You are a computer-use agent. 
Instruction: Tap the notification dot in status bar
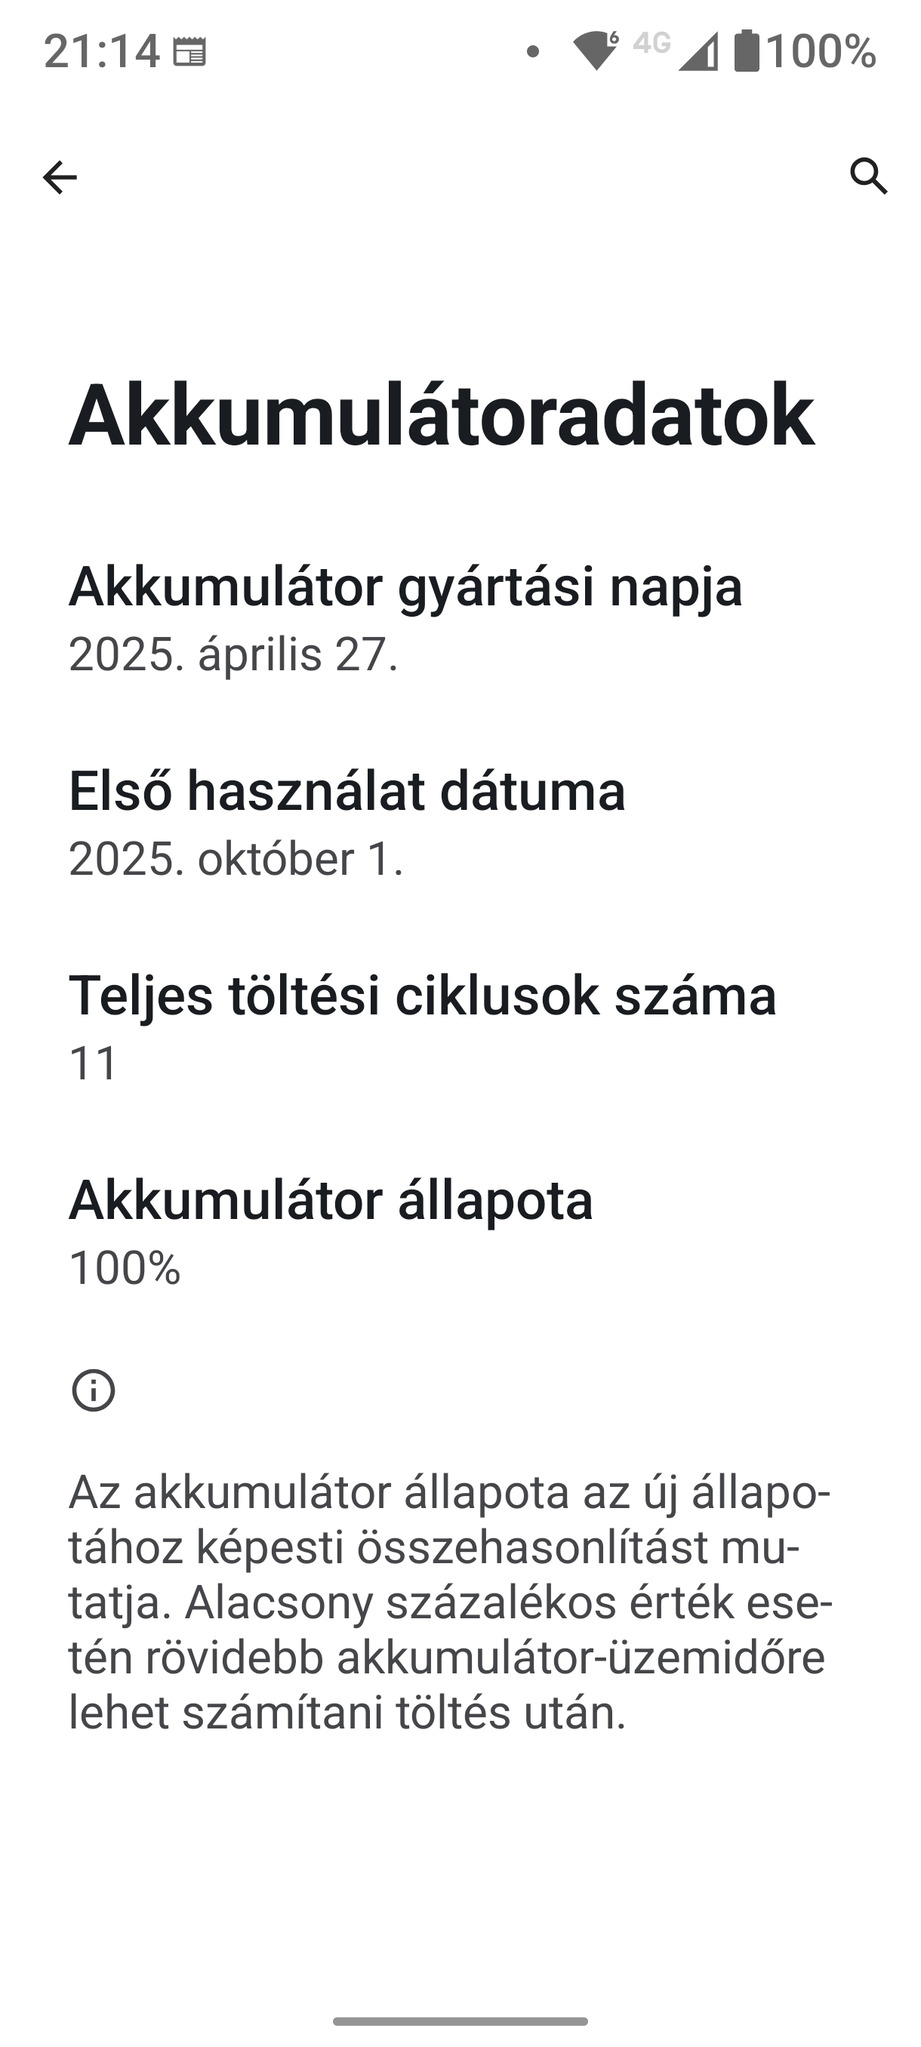click(533, 51)
